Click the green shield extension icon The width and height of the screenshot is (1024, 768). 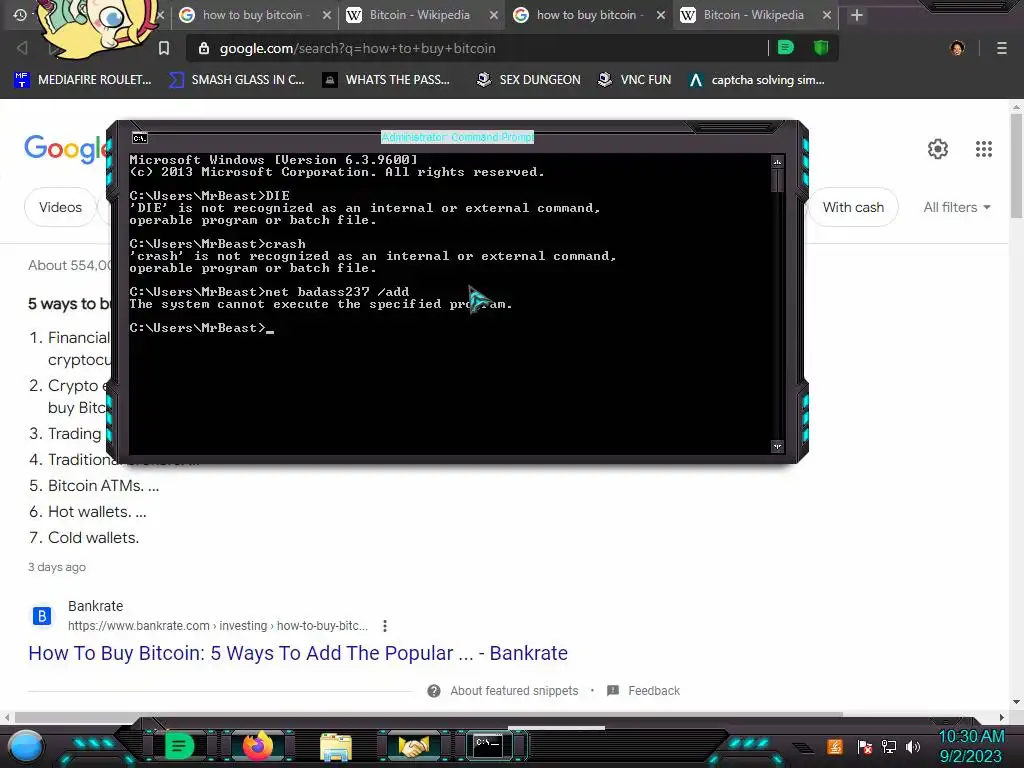821,48
